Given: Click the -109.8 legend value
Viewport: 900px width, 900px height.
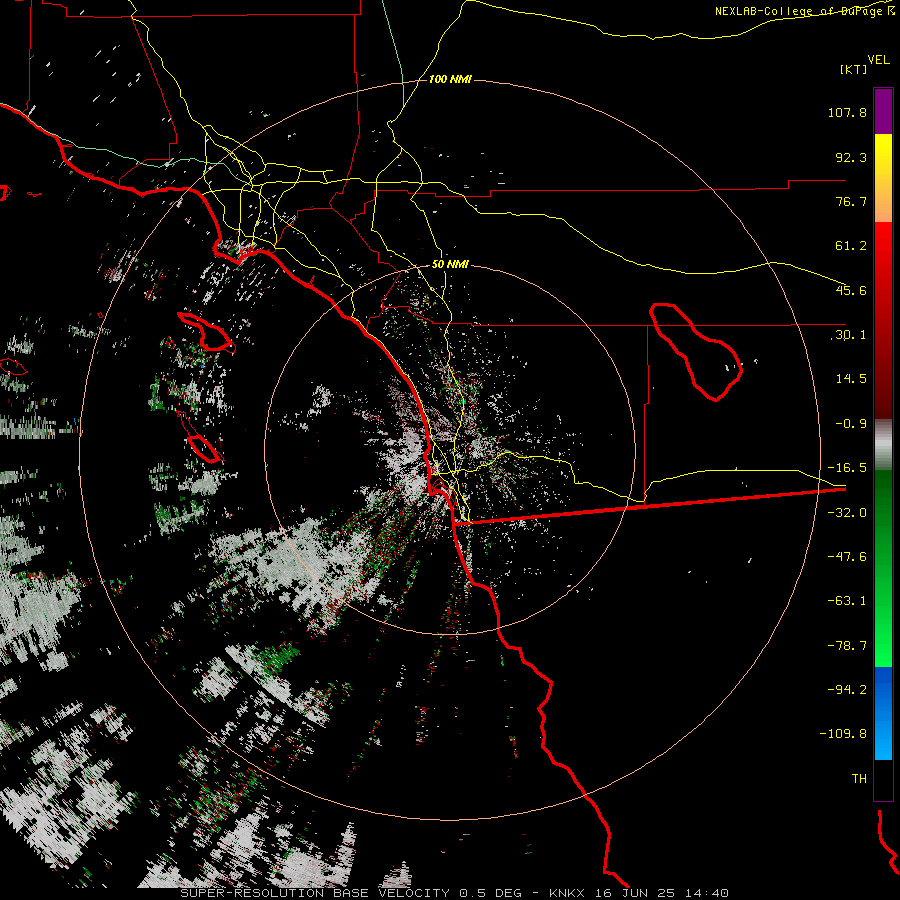Looking at the screenshot, I should point(843,734).
